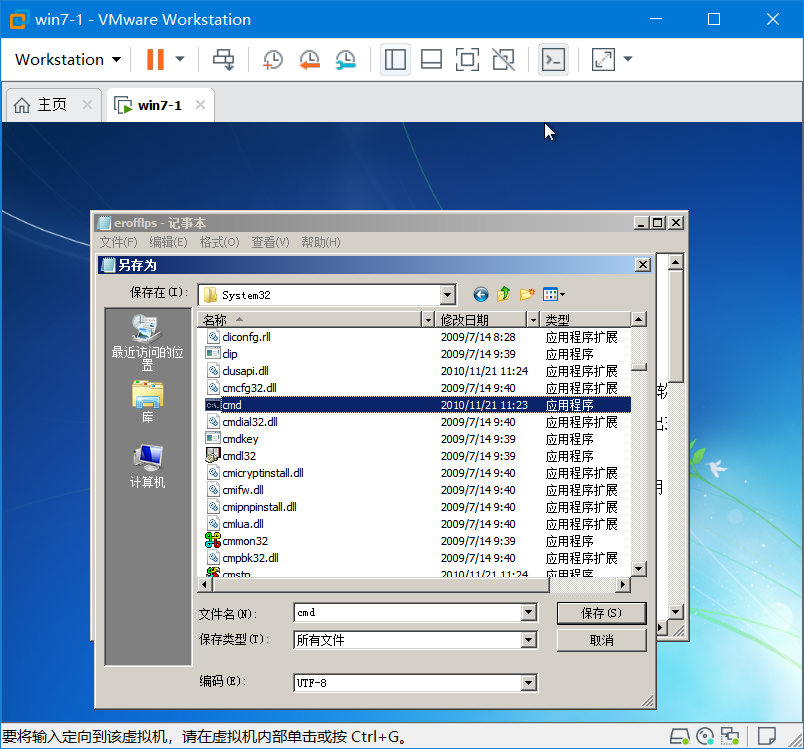Open Notepad 帮助(H) menu
This screenshot has width=804, height=749.
tap(320, 242)
